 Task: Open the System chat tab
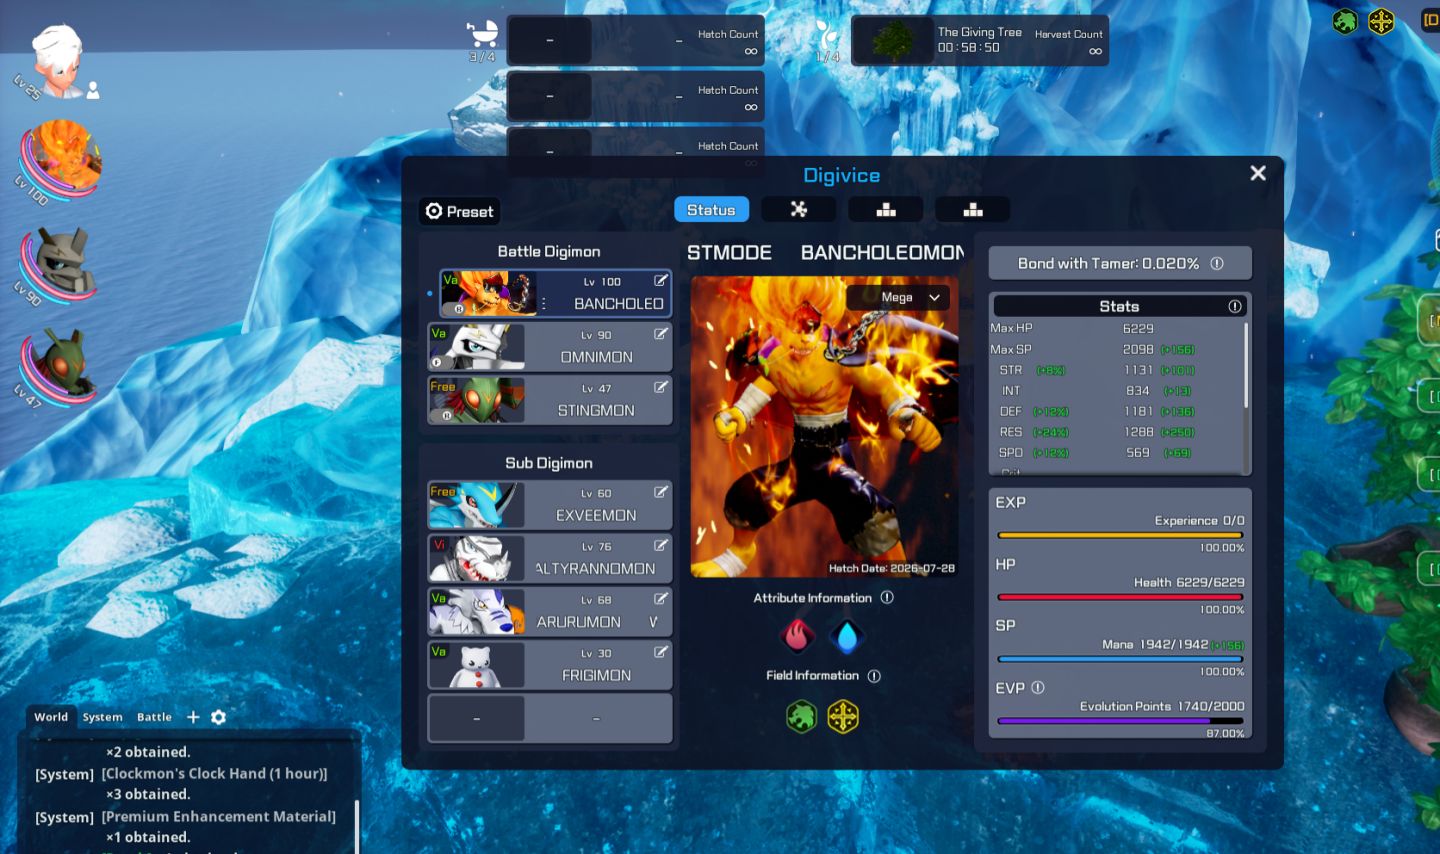pyautogui.click(x=102, y=717)
